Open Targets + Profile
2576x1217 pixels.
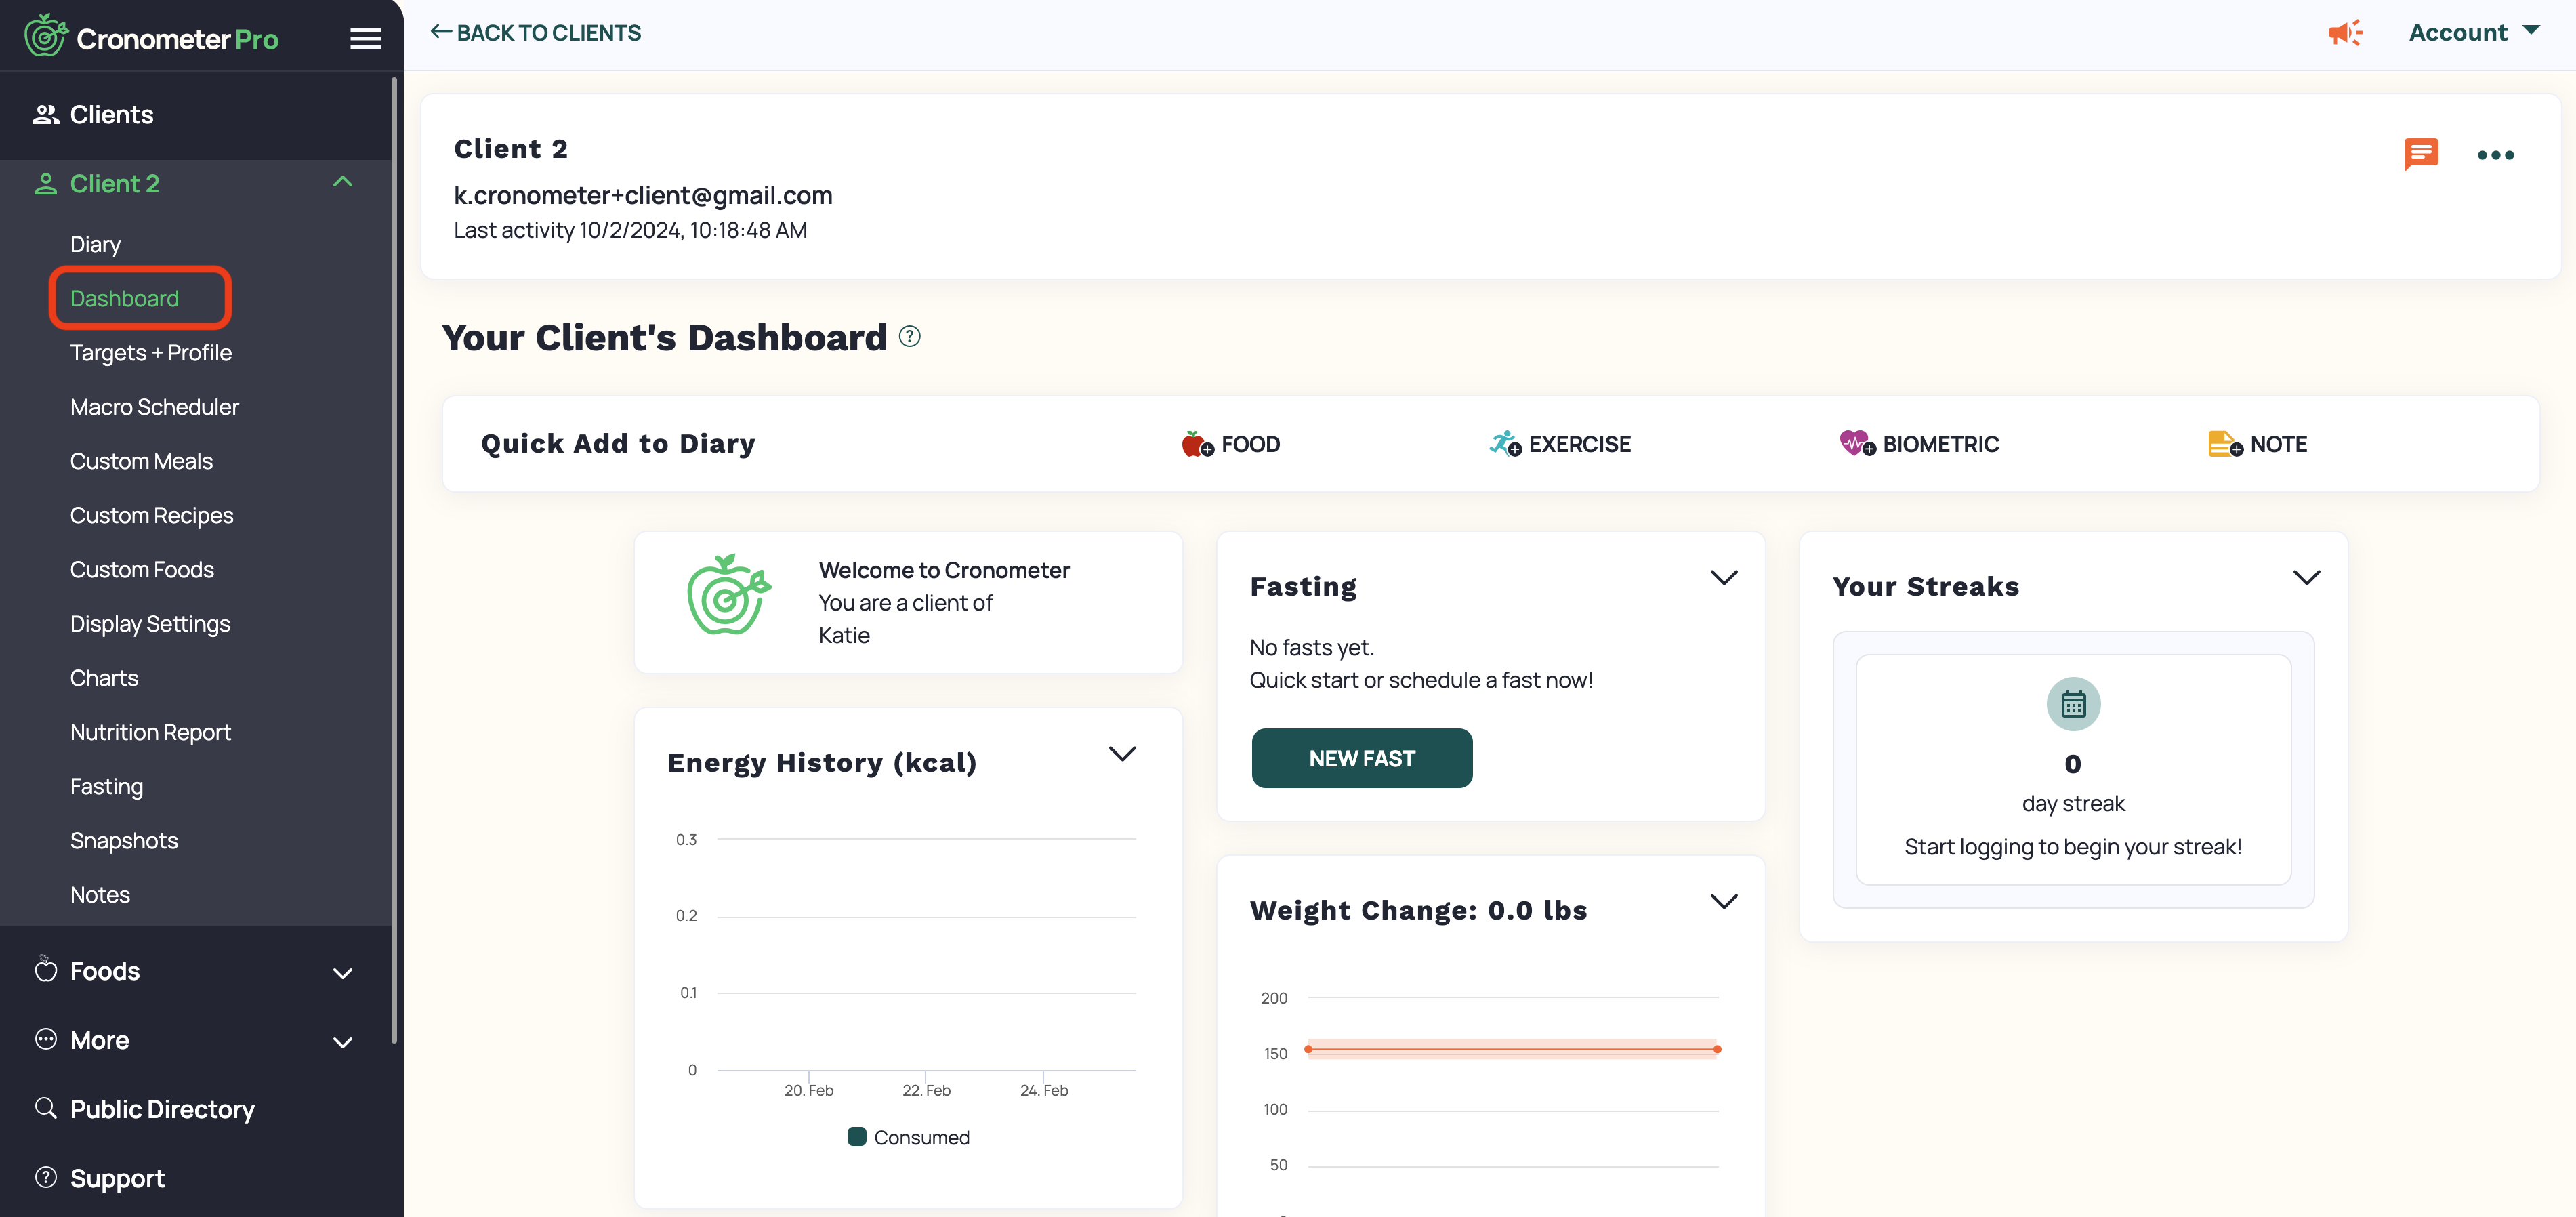pos(150,353)
